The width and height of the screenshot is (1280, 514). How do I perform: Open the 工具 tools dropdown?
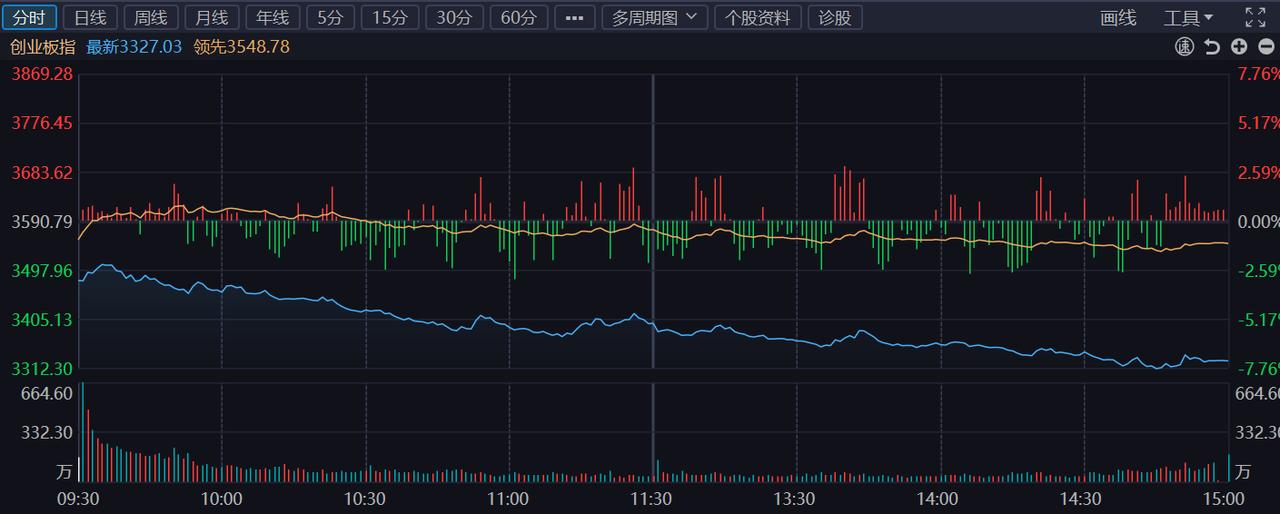pos(1188,17)
